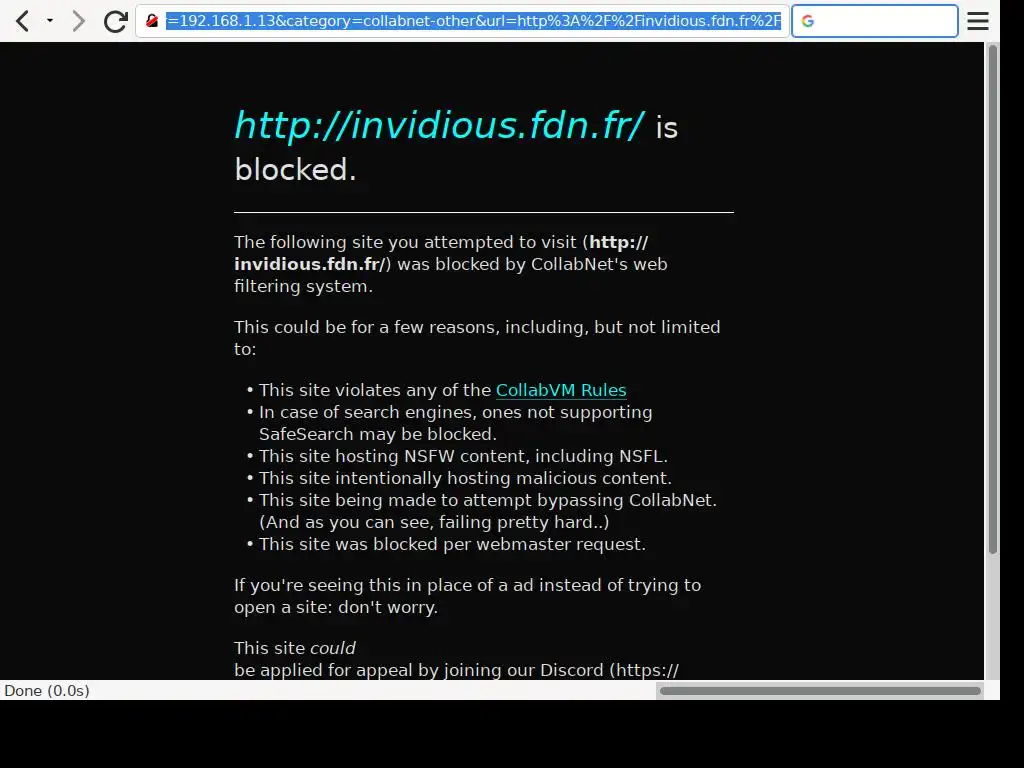The image size is (1024, 768).
Task: Click the 'This site hosting NSFW content' bullet
Action: 463,456
